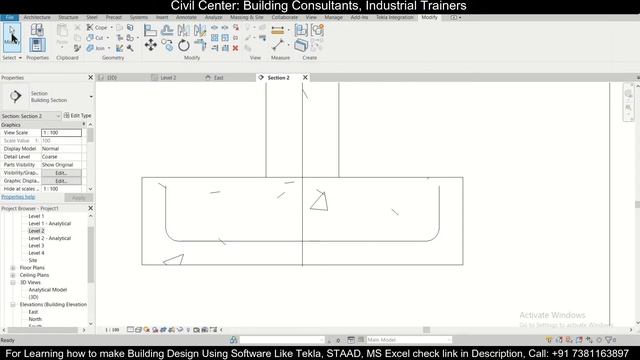Select Analytical Model under 3D Views
Screen dimensions: 640x360
[48, 290]
